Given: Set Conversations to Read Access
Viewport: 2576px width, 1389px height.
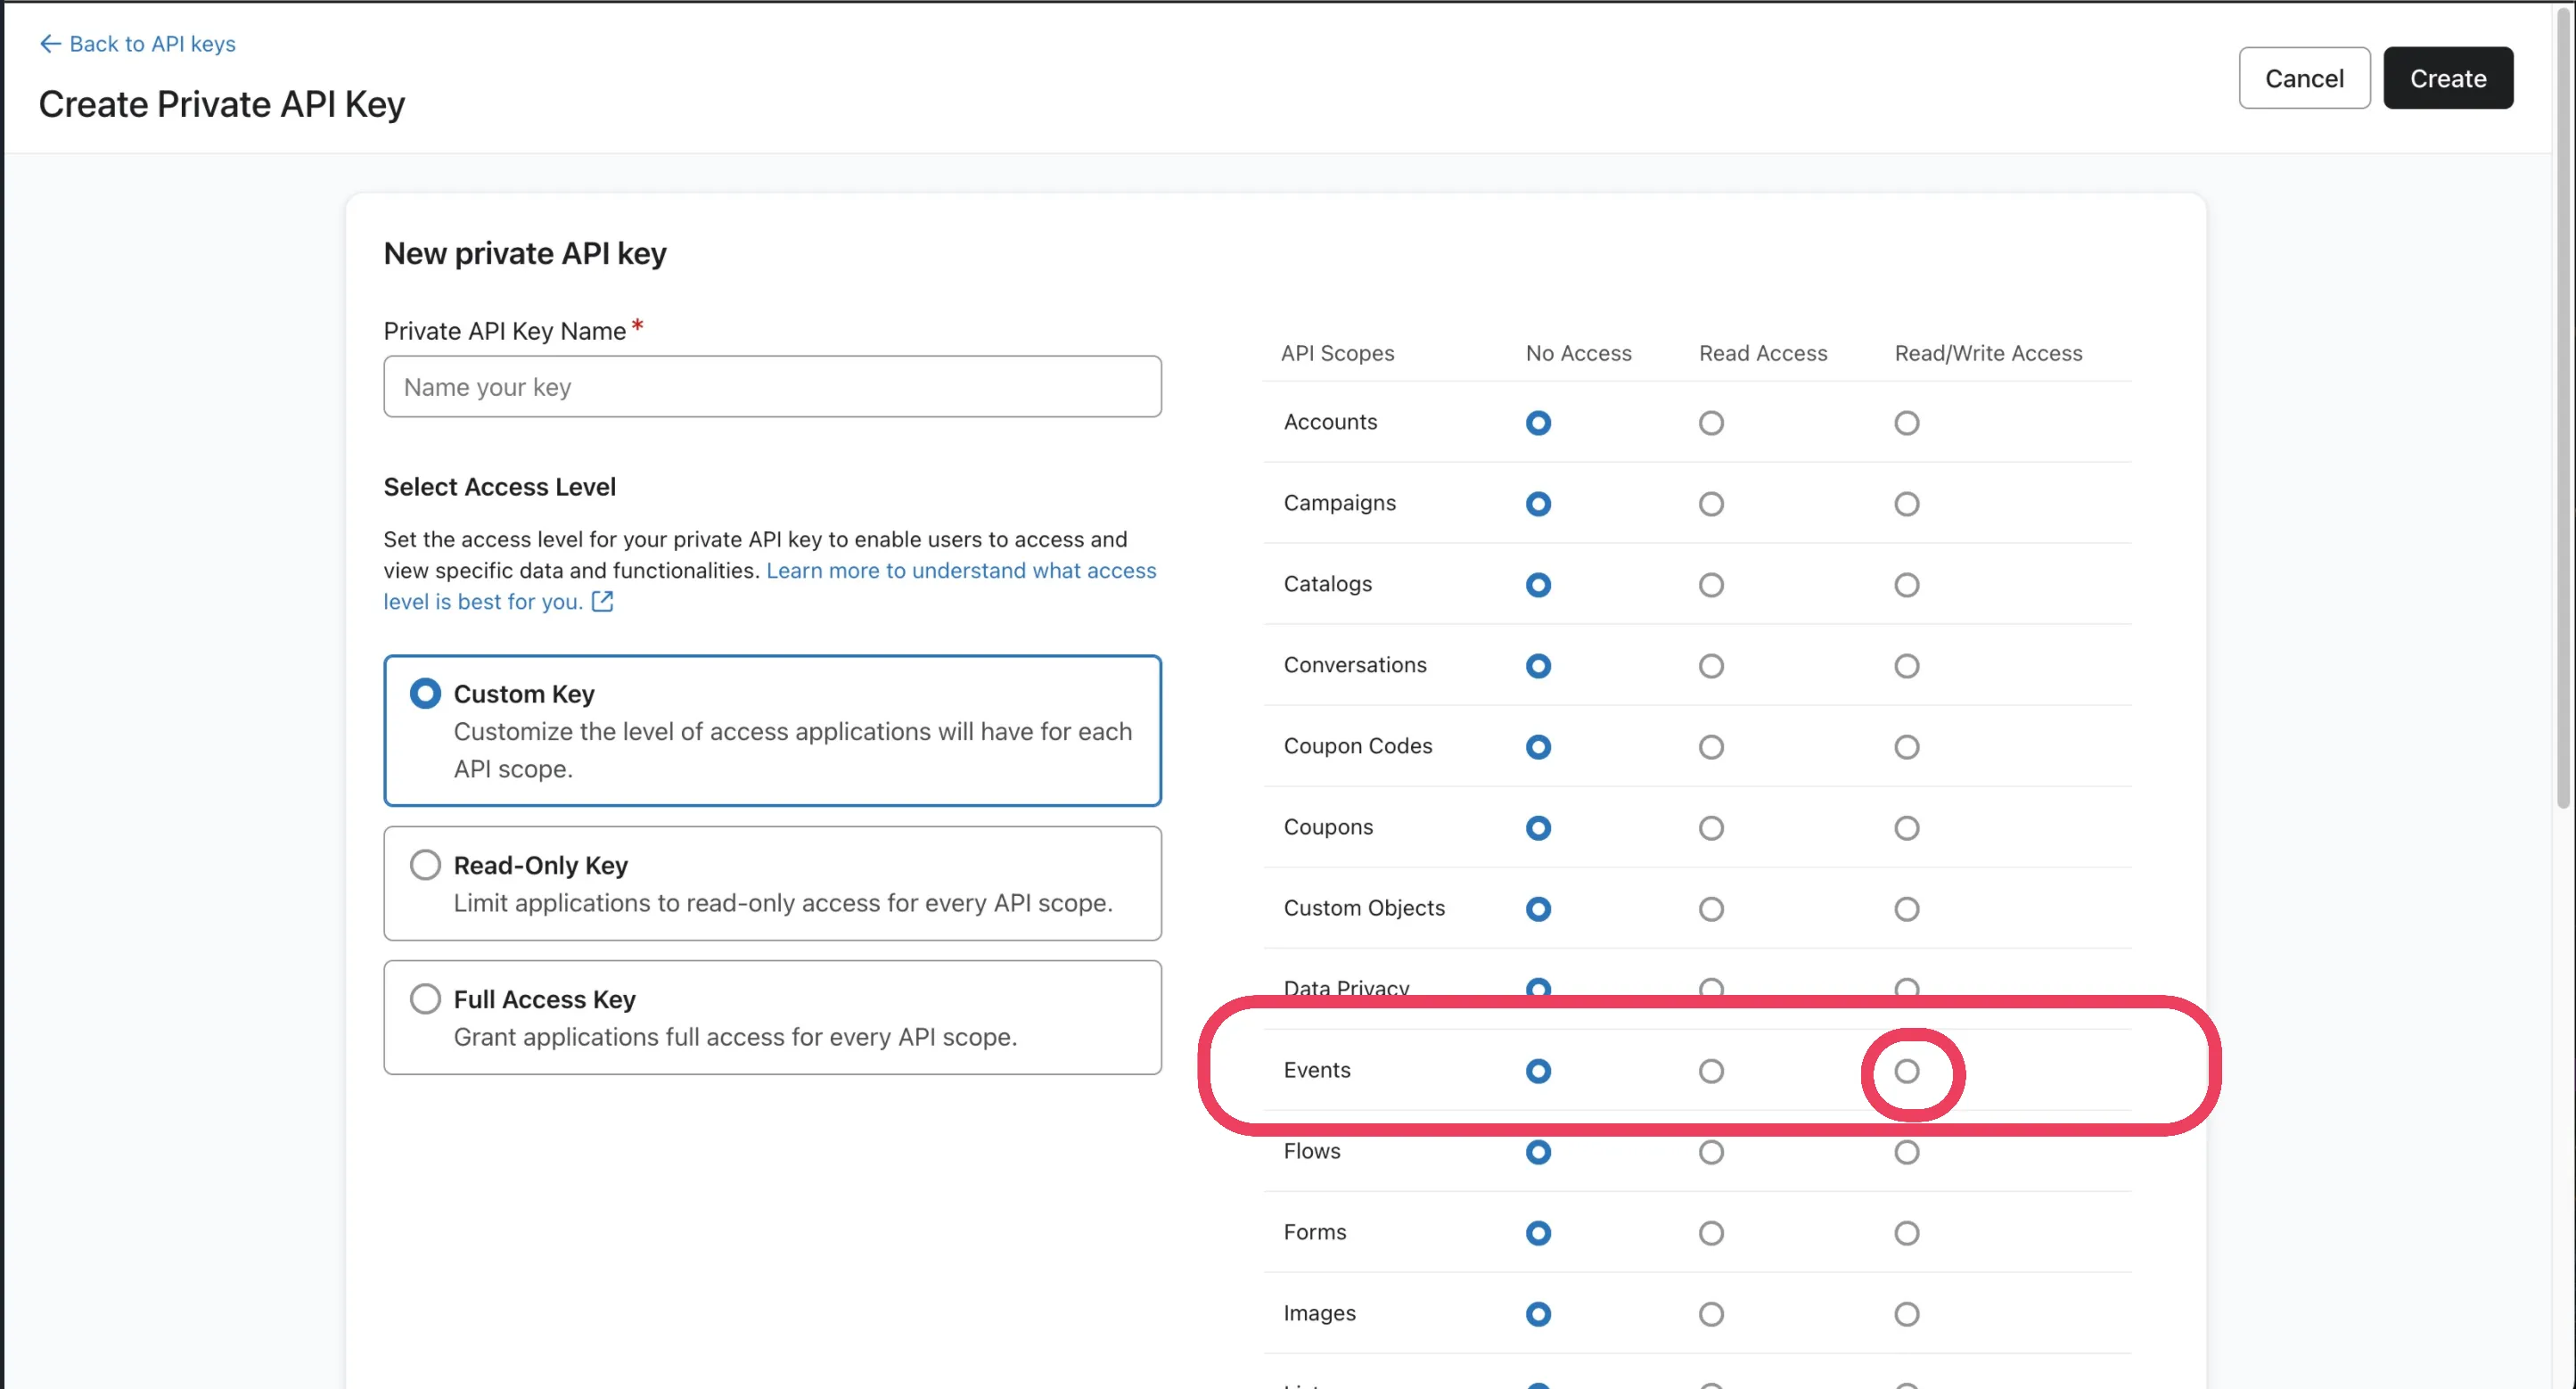Looking at the screenshot, I should [x=1711, y=666].
